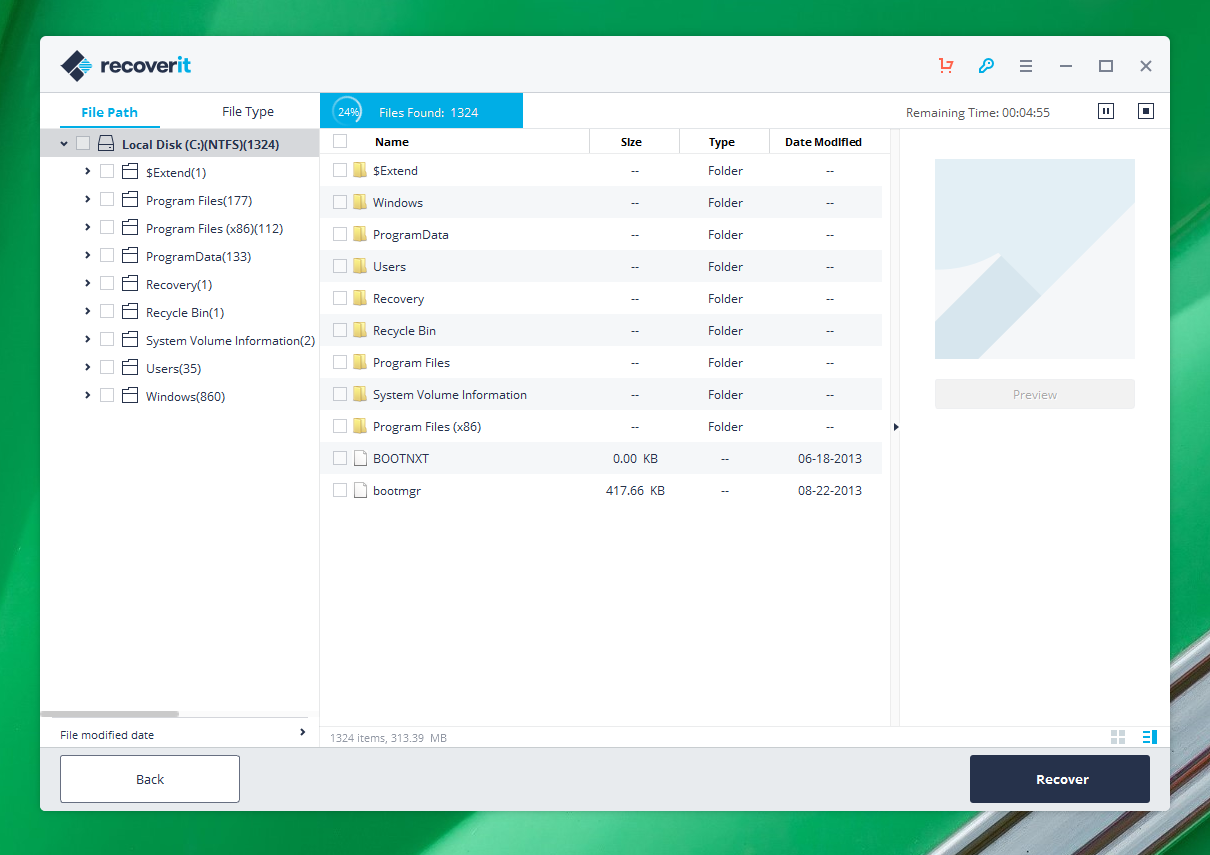Expand the Program Files (x86)(112) node
1210x855 pixels.
[88, 228]
